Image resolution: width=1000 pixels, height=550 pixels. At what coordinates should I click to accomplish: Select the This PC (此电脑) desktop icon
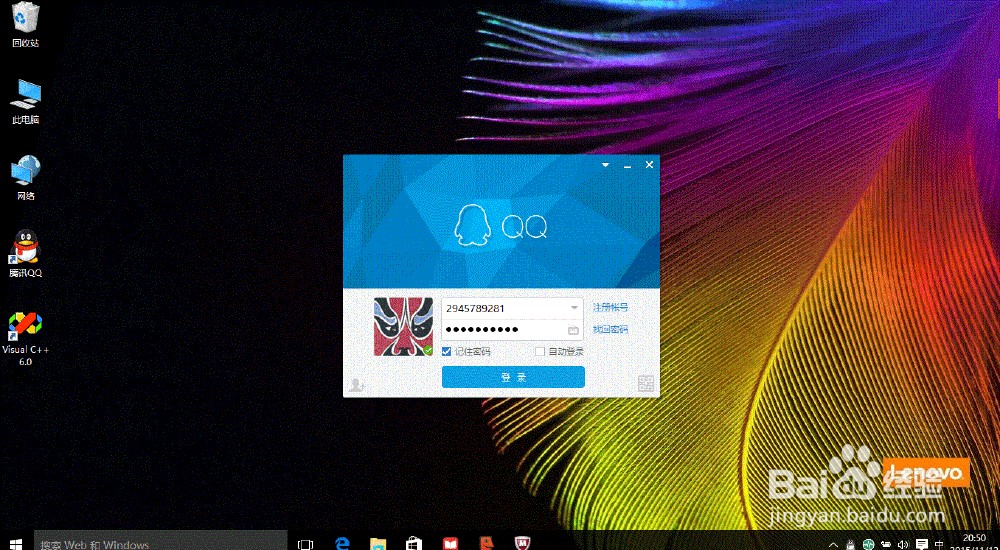[26, 102]
